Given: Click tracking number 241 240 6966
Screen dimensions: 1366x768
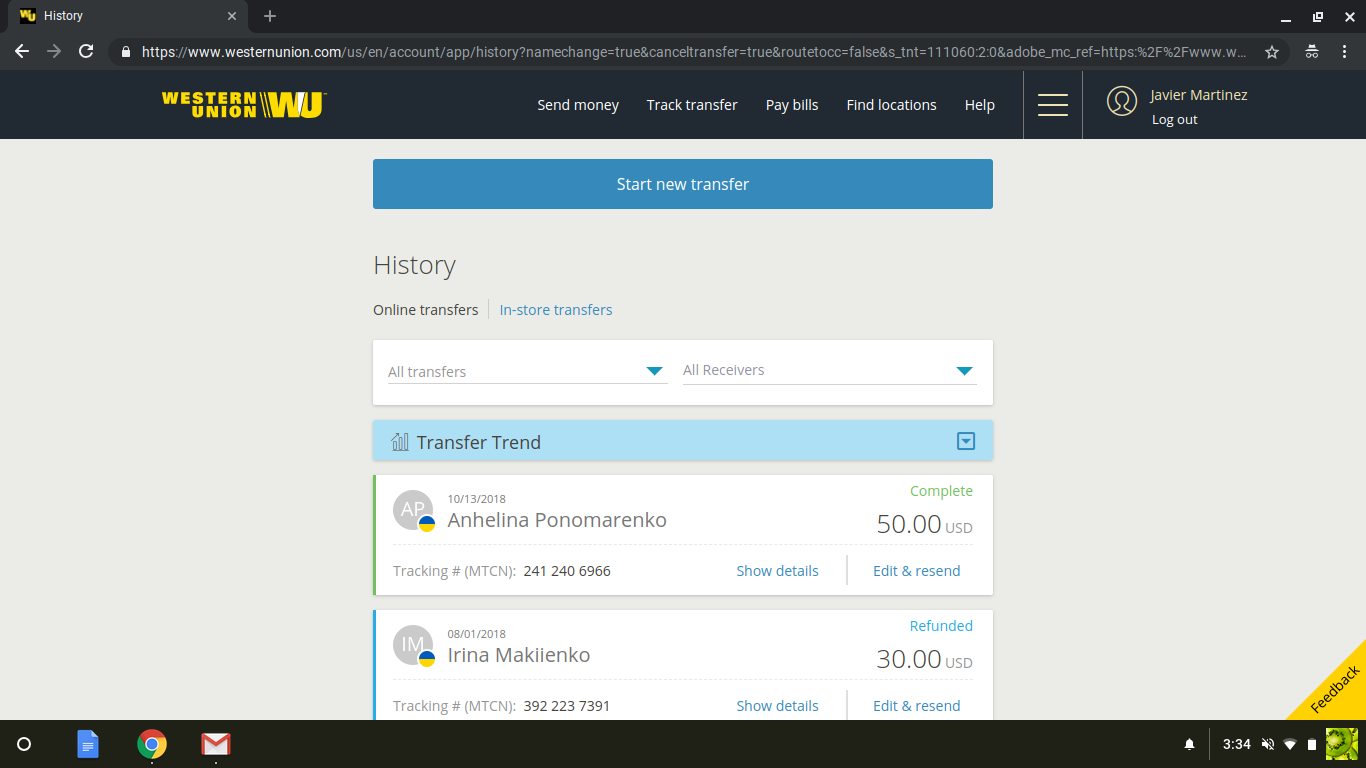Looking at the screenshot, I should point(567,571).
